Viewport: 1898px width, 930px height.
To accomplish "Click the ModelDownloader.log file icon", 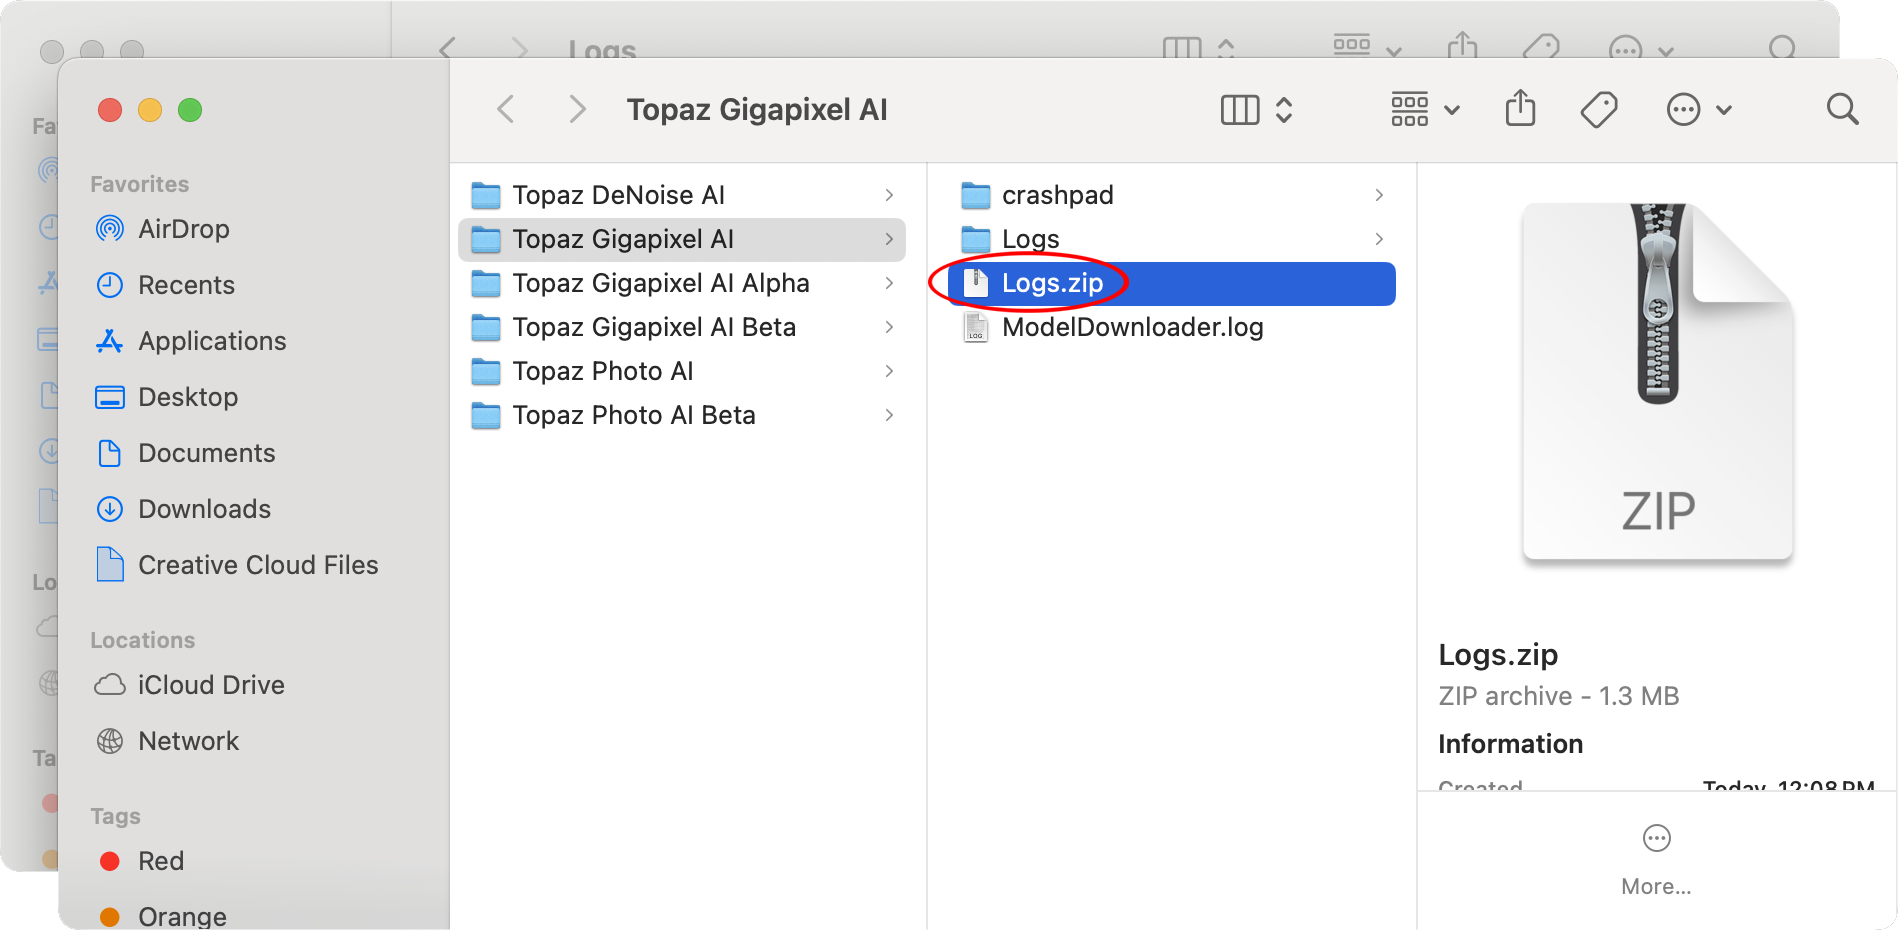I will click(975, 327).
